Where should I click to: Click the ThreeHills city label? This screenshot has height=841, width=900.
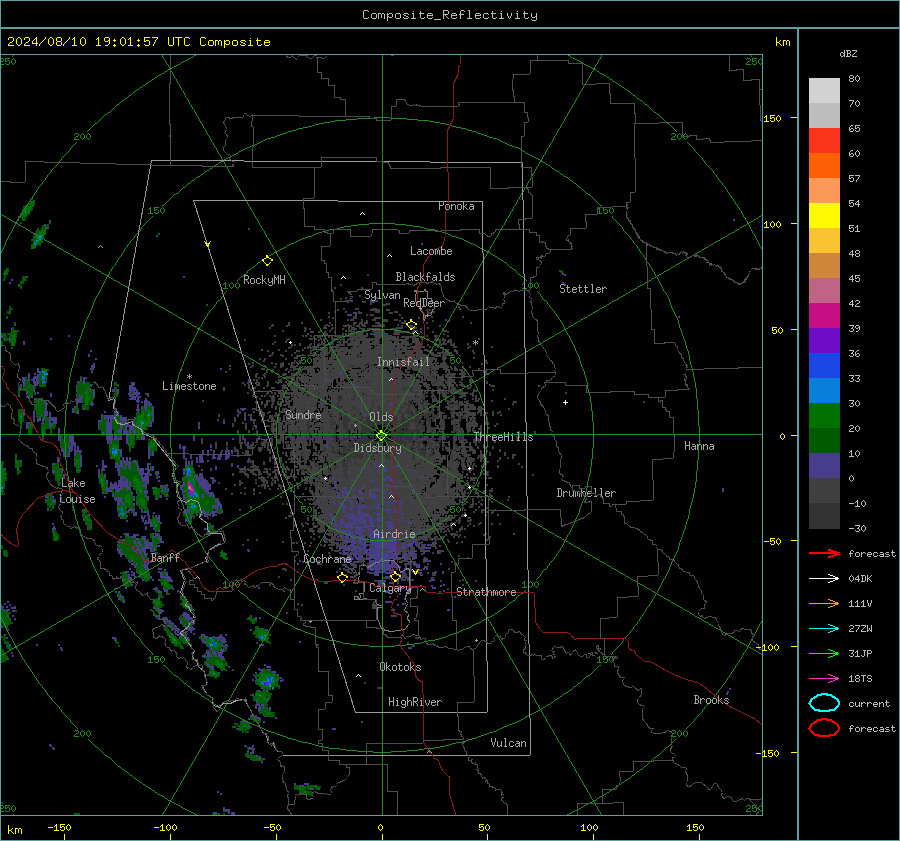503,437
